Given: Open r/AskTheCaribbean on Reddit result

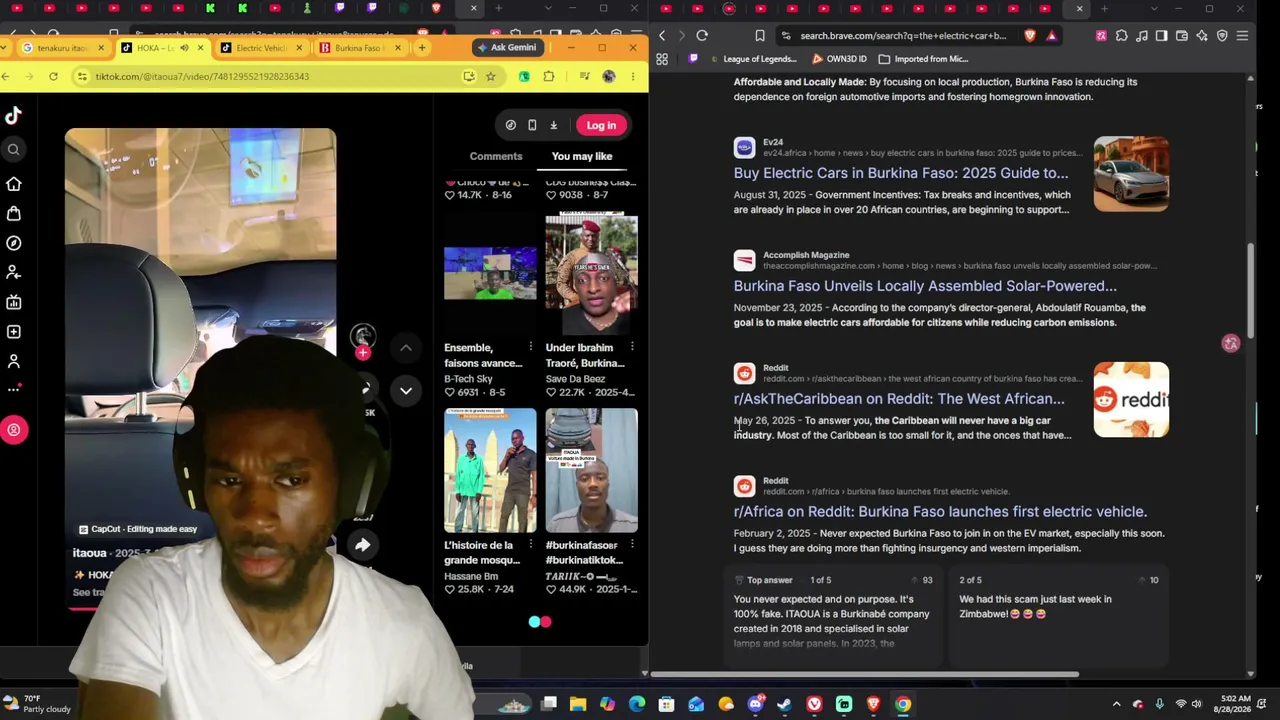Looking at the screenshot, I should click(x=899, y=399).
